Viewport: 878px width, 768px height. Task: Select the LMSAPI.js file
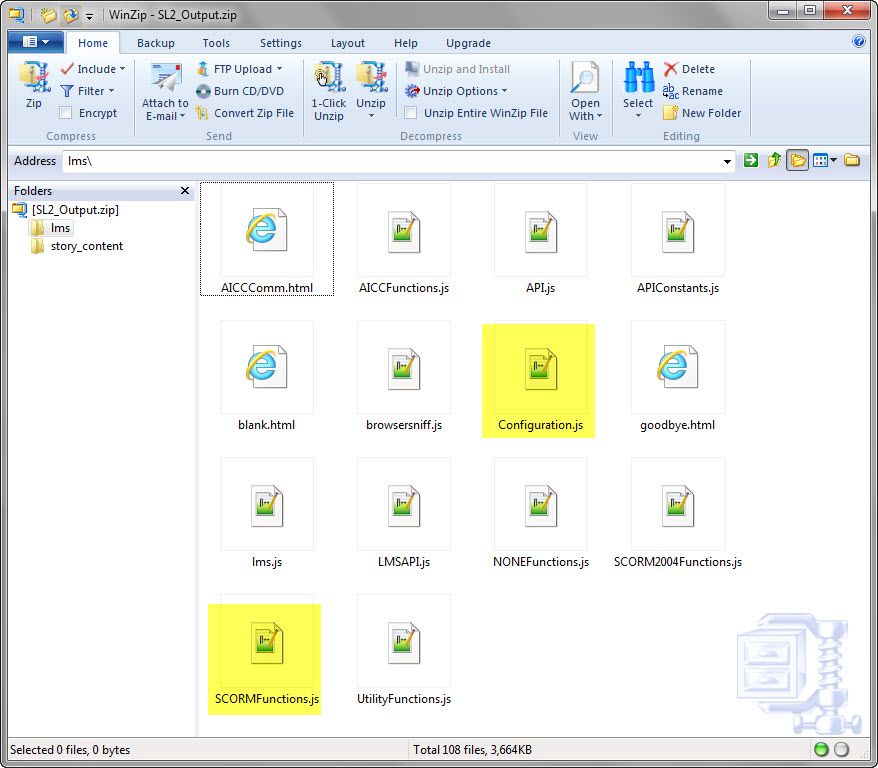click(x=404, y=513)
